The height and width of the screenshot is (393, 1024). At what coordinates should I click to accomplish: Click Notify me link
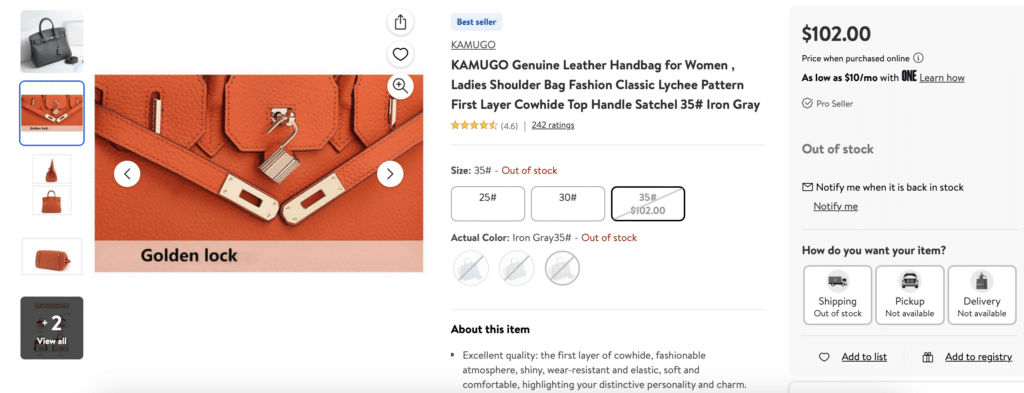(x=835, y=206)
